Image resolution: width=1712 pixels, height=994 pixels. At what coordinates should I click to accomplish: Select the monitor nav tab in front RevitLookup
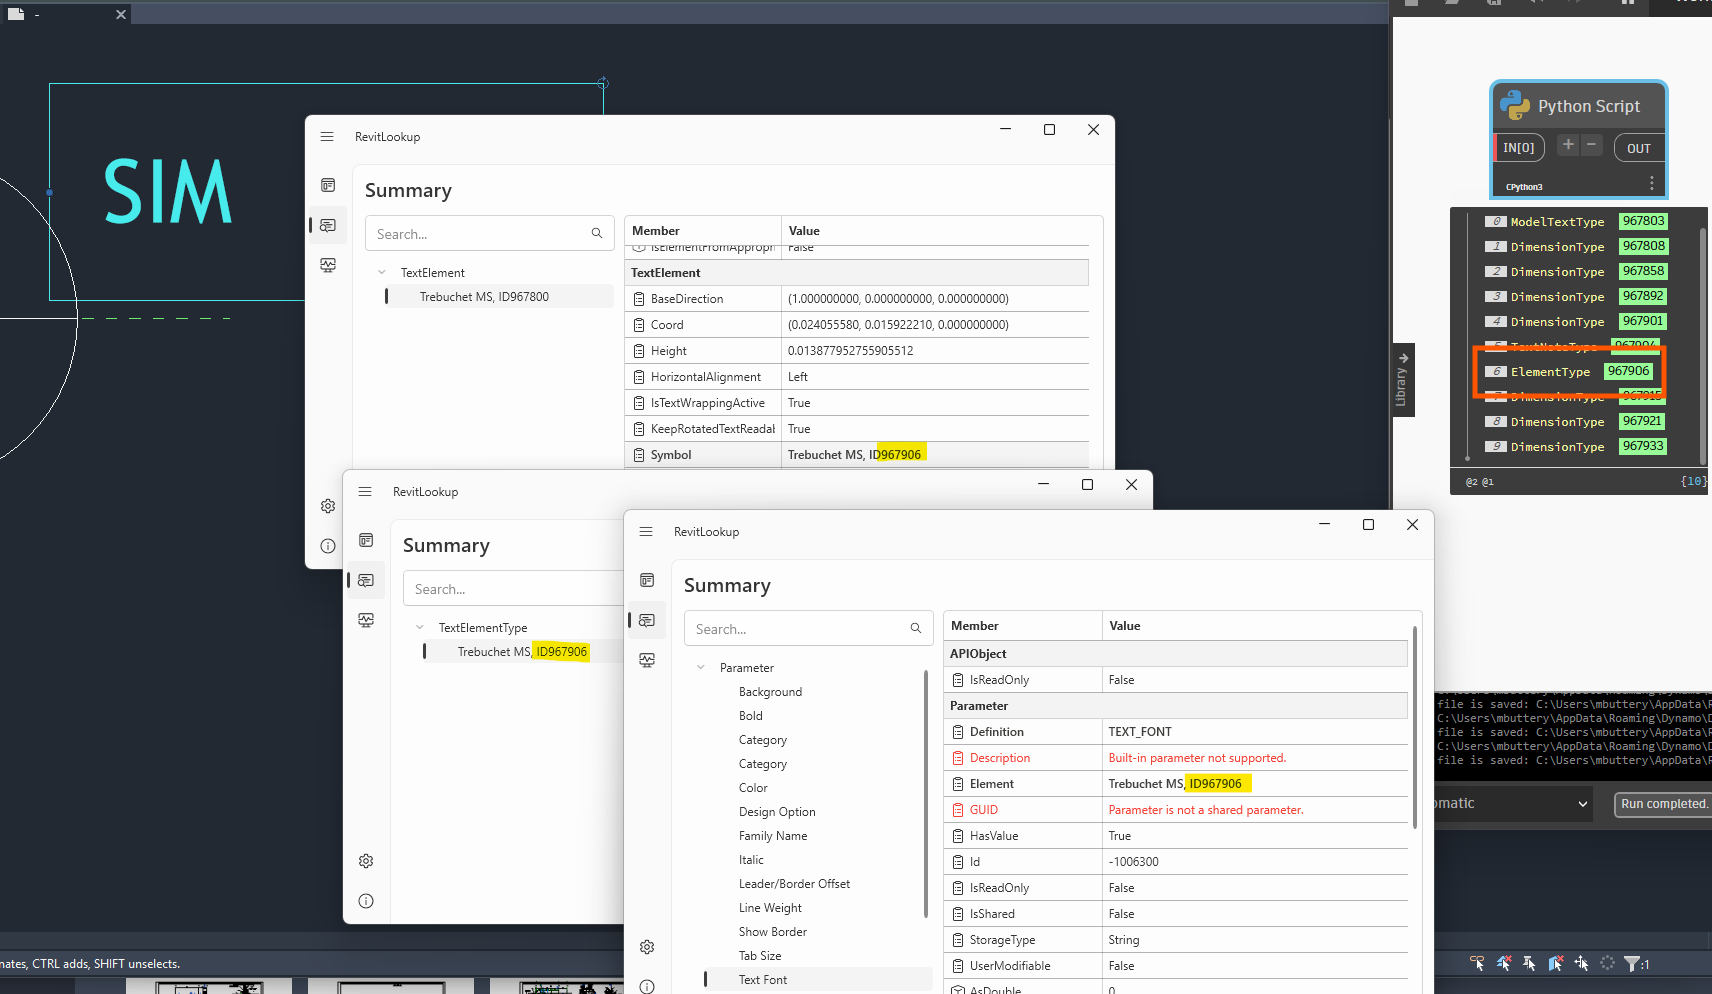pos(647,660)
